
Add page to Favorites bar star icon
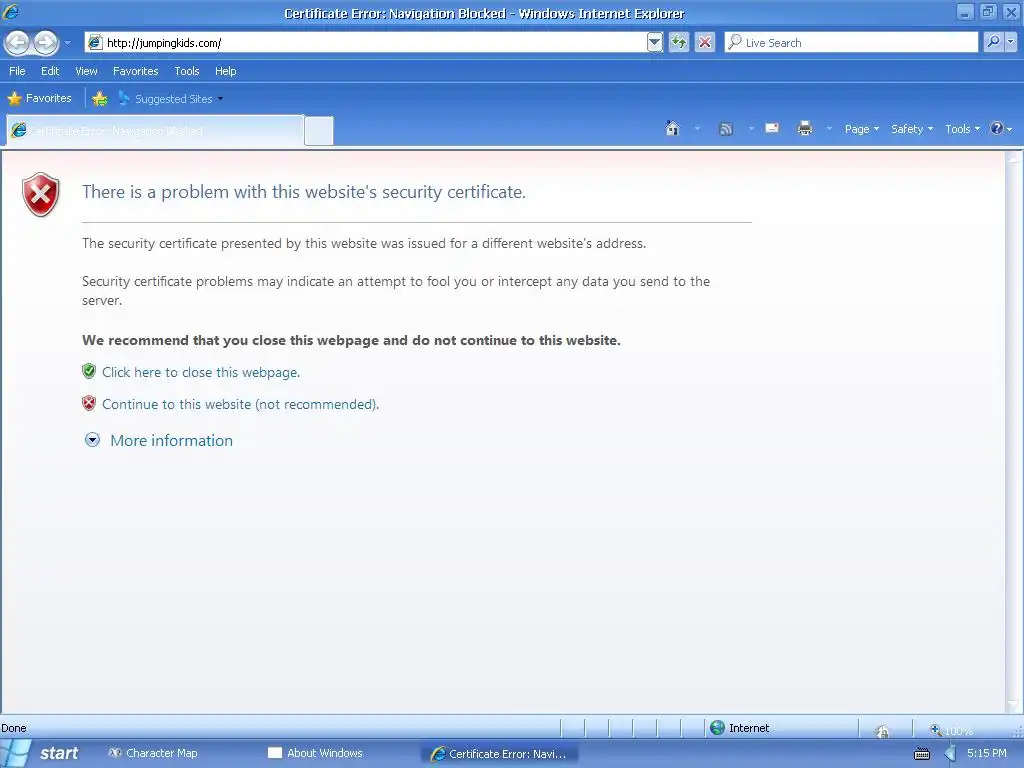[x=99, y=99]
